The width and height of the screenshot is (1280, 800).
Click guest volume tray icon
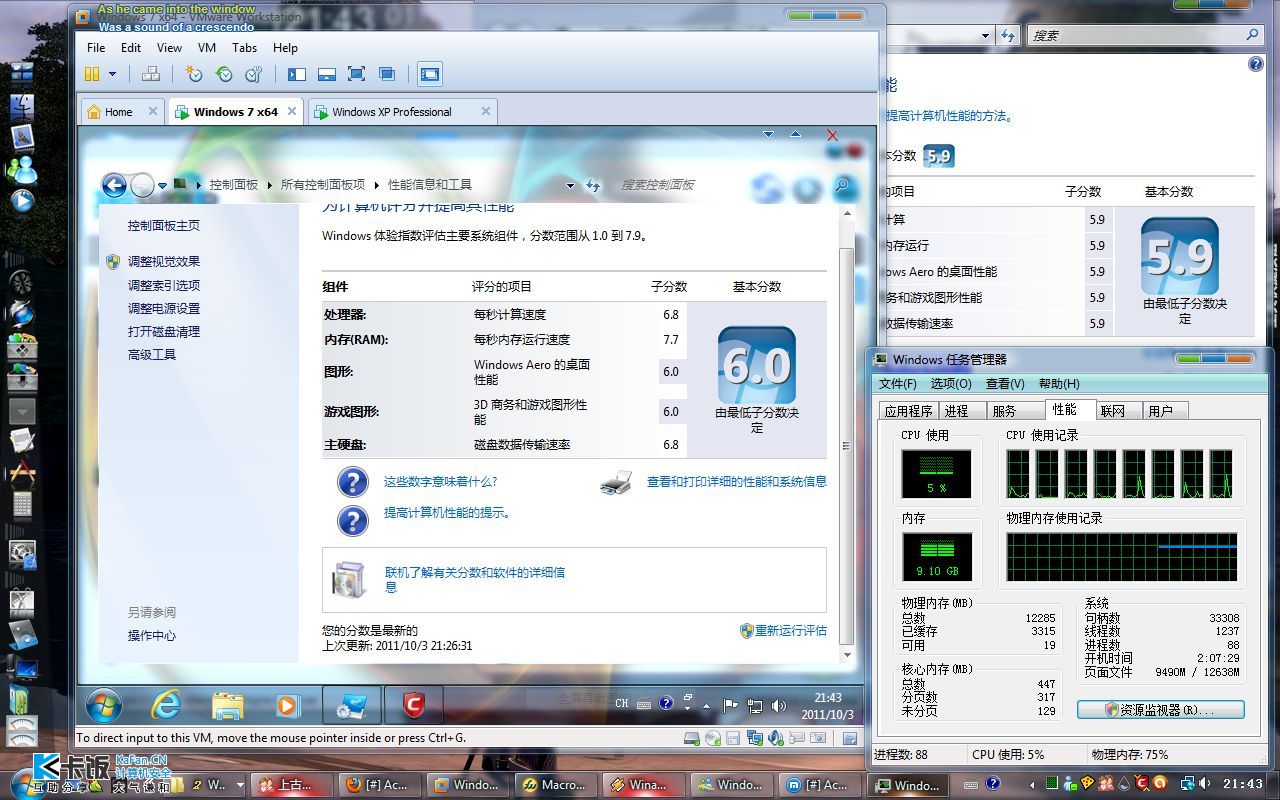(778, 706)
